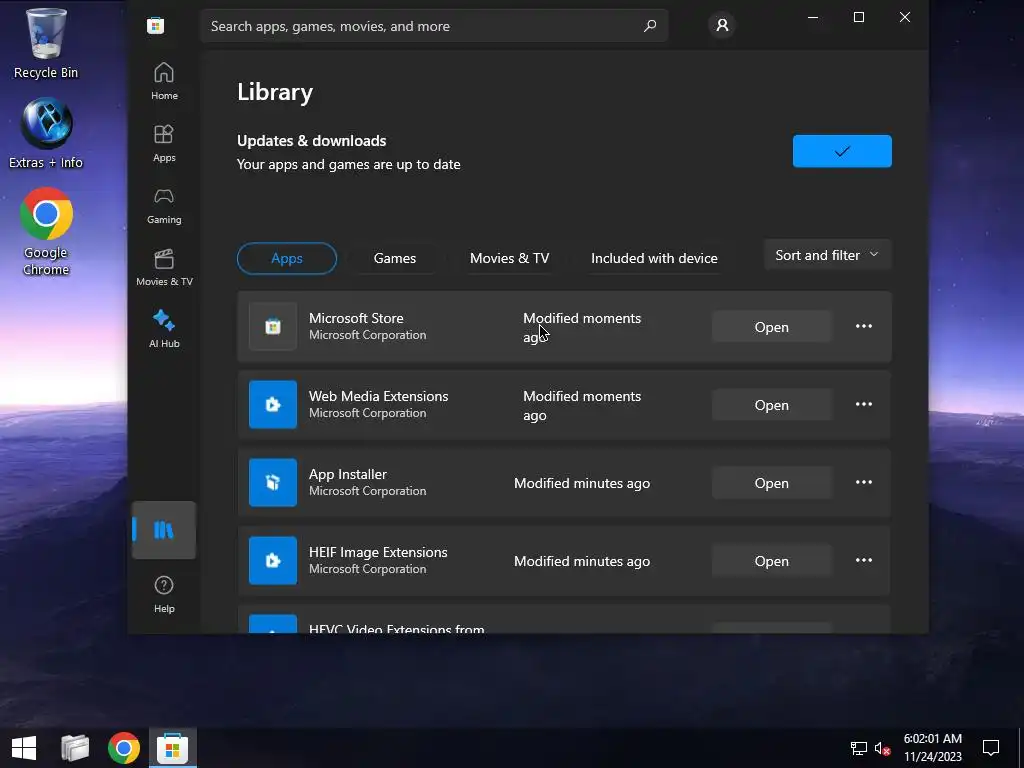This screenshot has width=1024, height=768.
Task: Expand the Sort and filter dropdown
Action: [827, 255]
